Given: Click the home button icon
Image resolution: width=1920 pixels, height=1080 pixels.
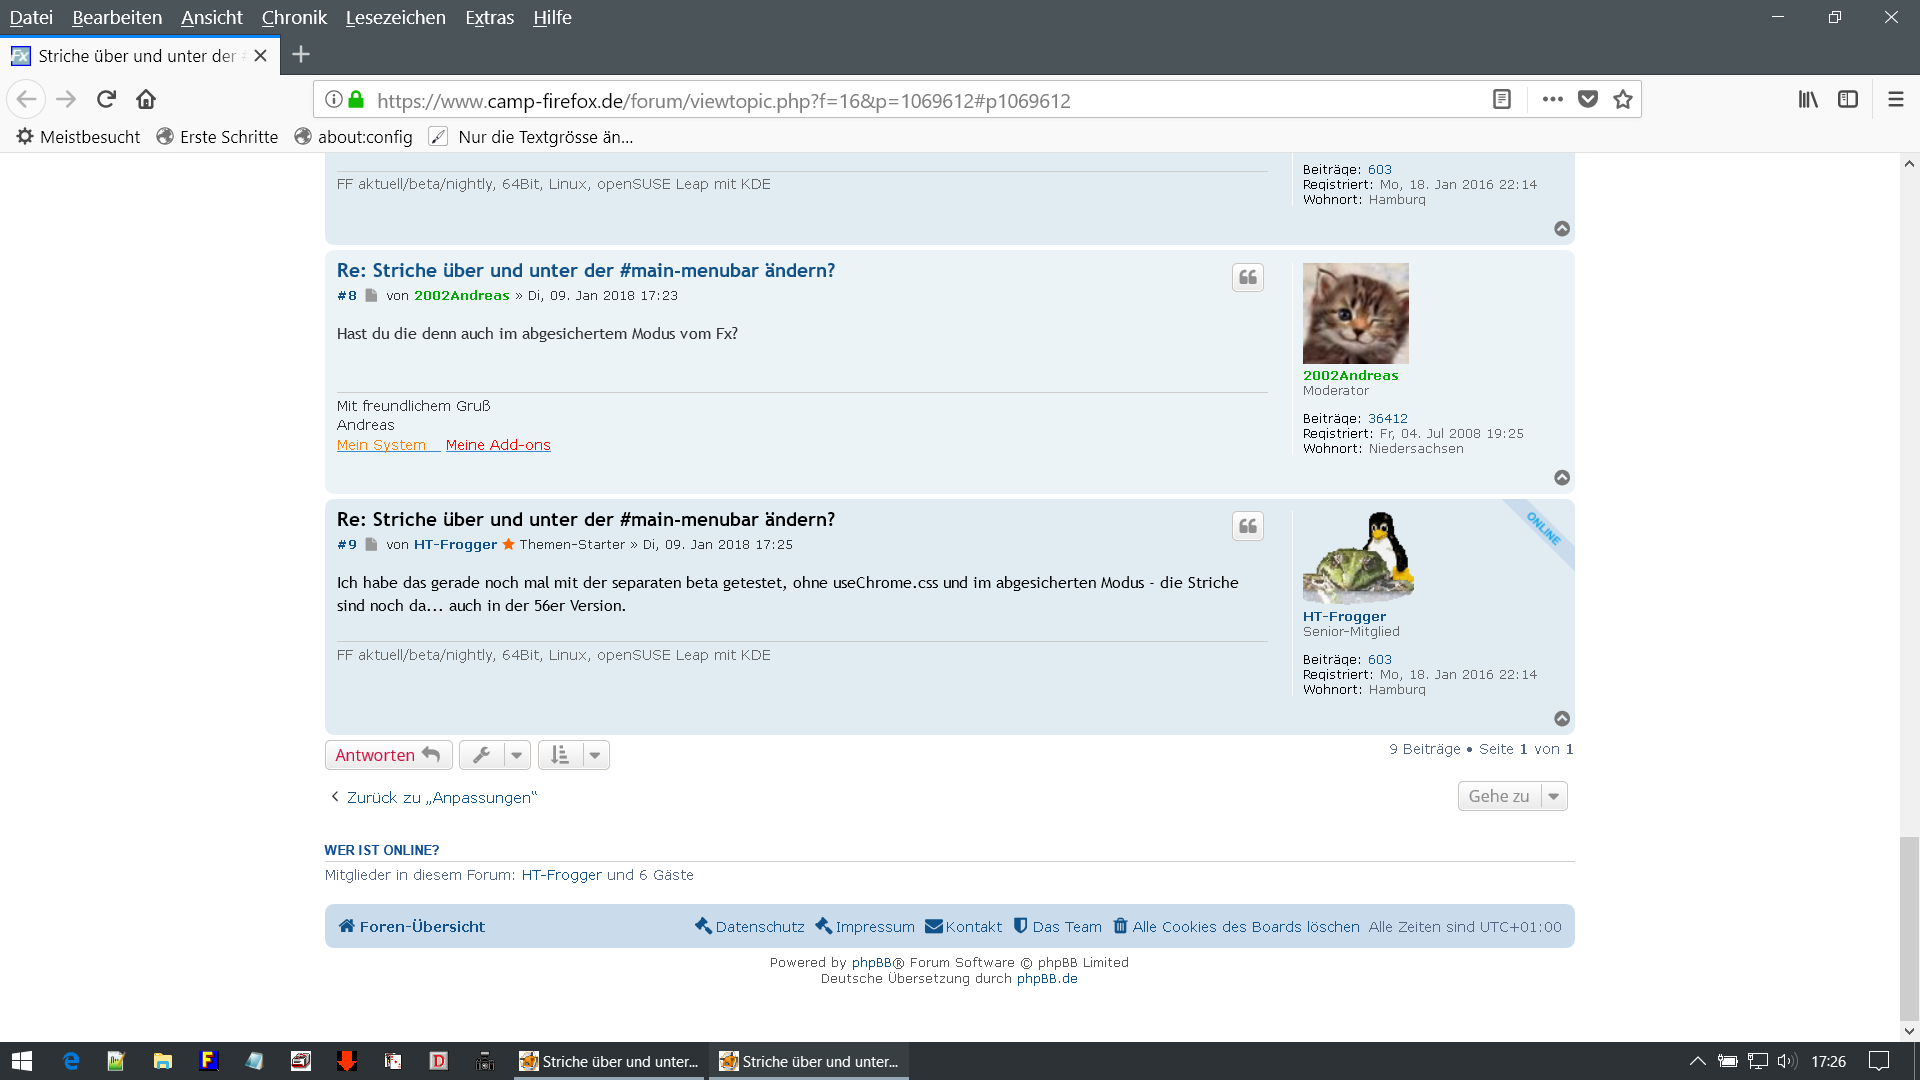Looking at the screenshot, I should pos(146,99).
